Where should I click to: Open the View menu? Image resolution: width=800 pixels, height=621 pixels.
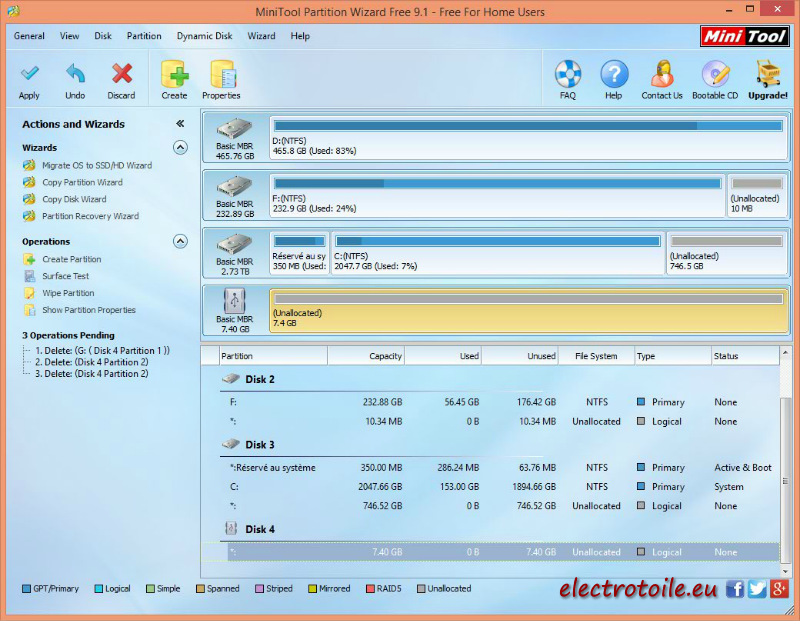tap(69, 36)
